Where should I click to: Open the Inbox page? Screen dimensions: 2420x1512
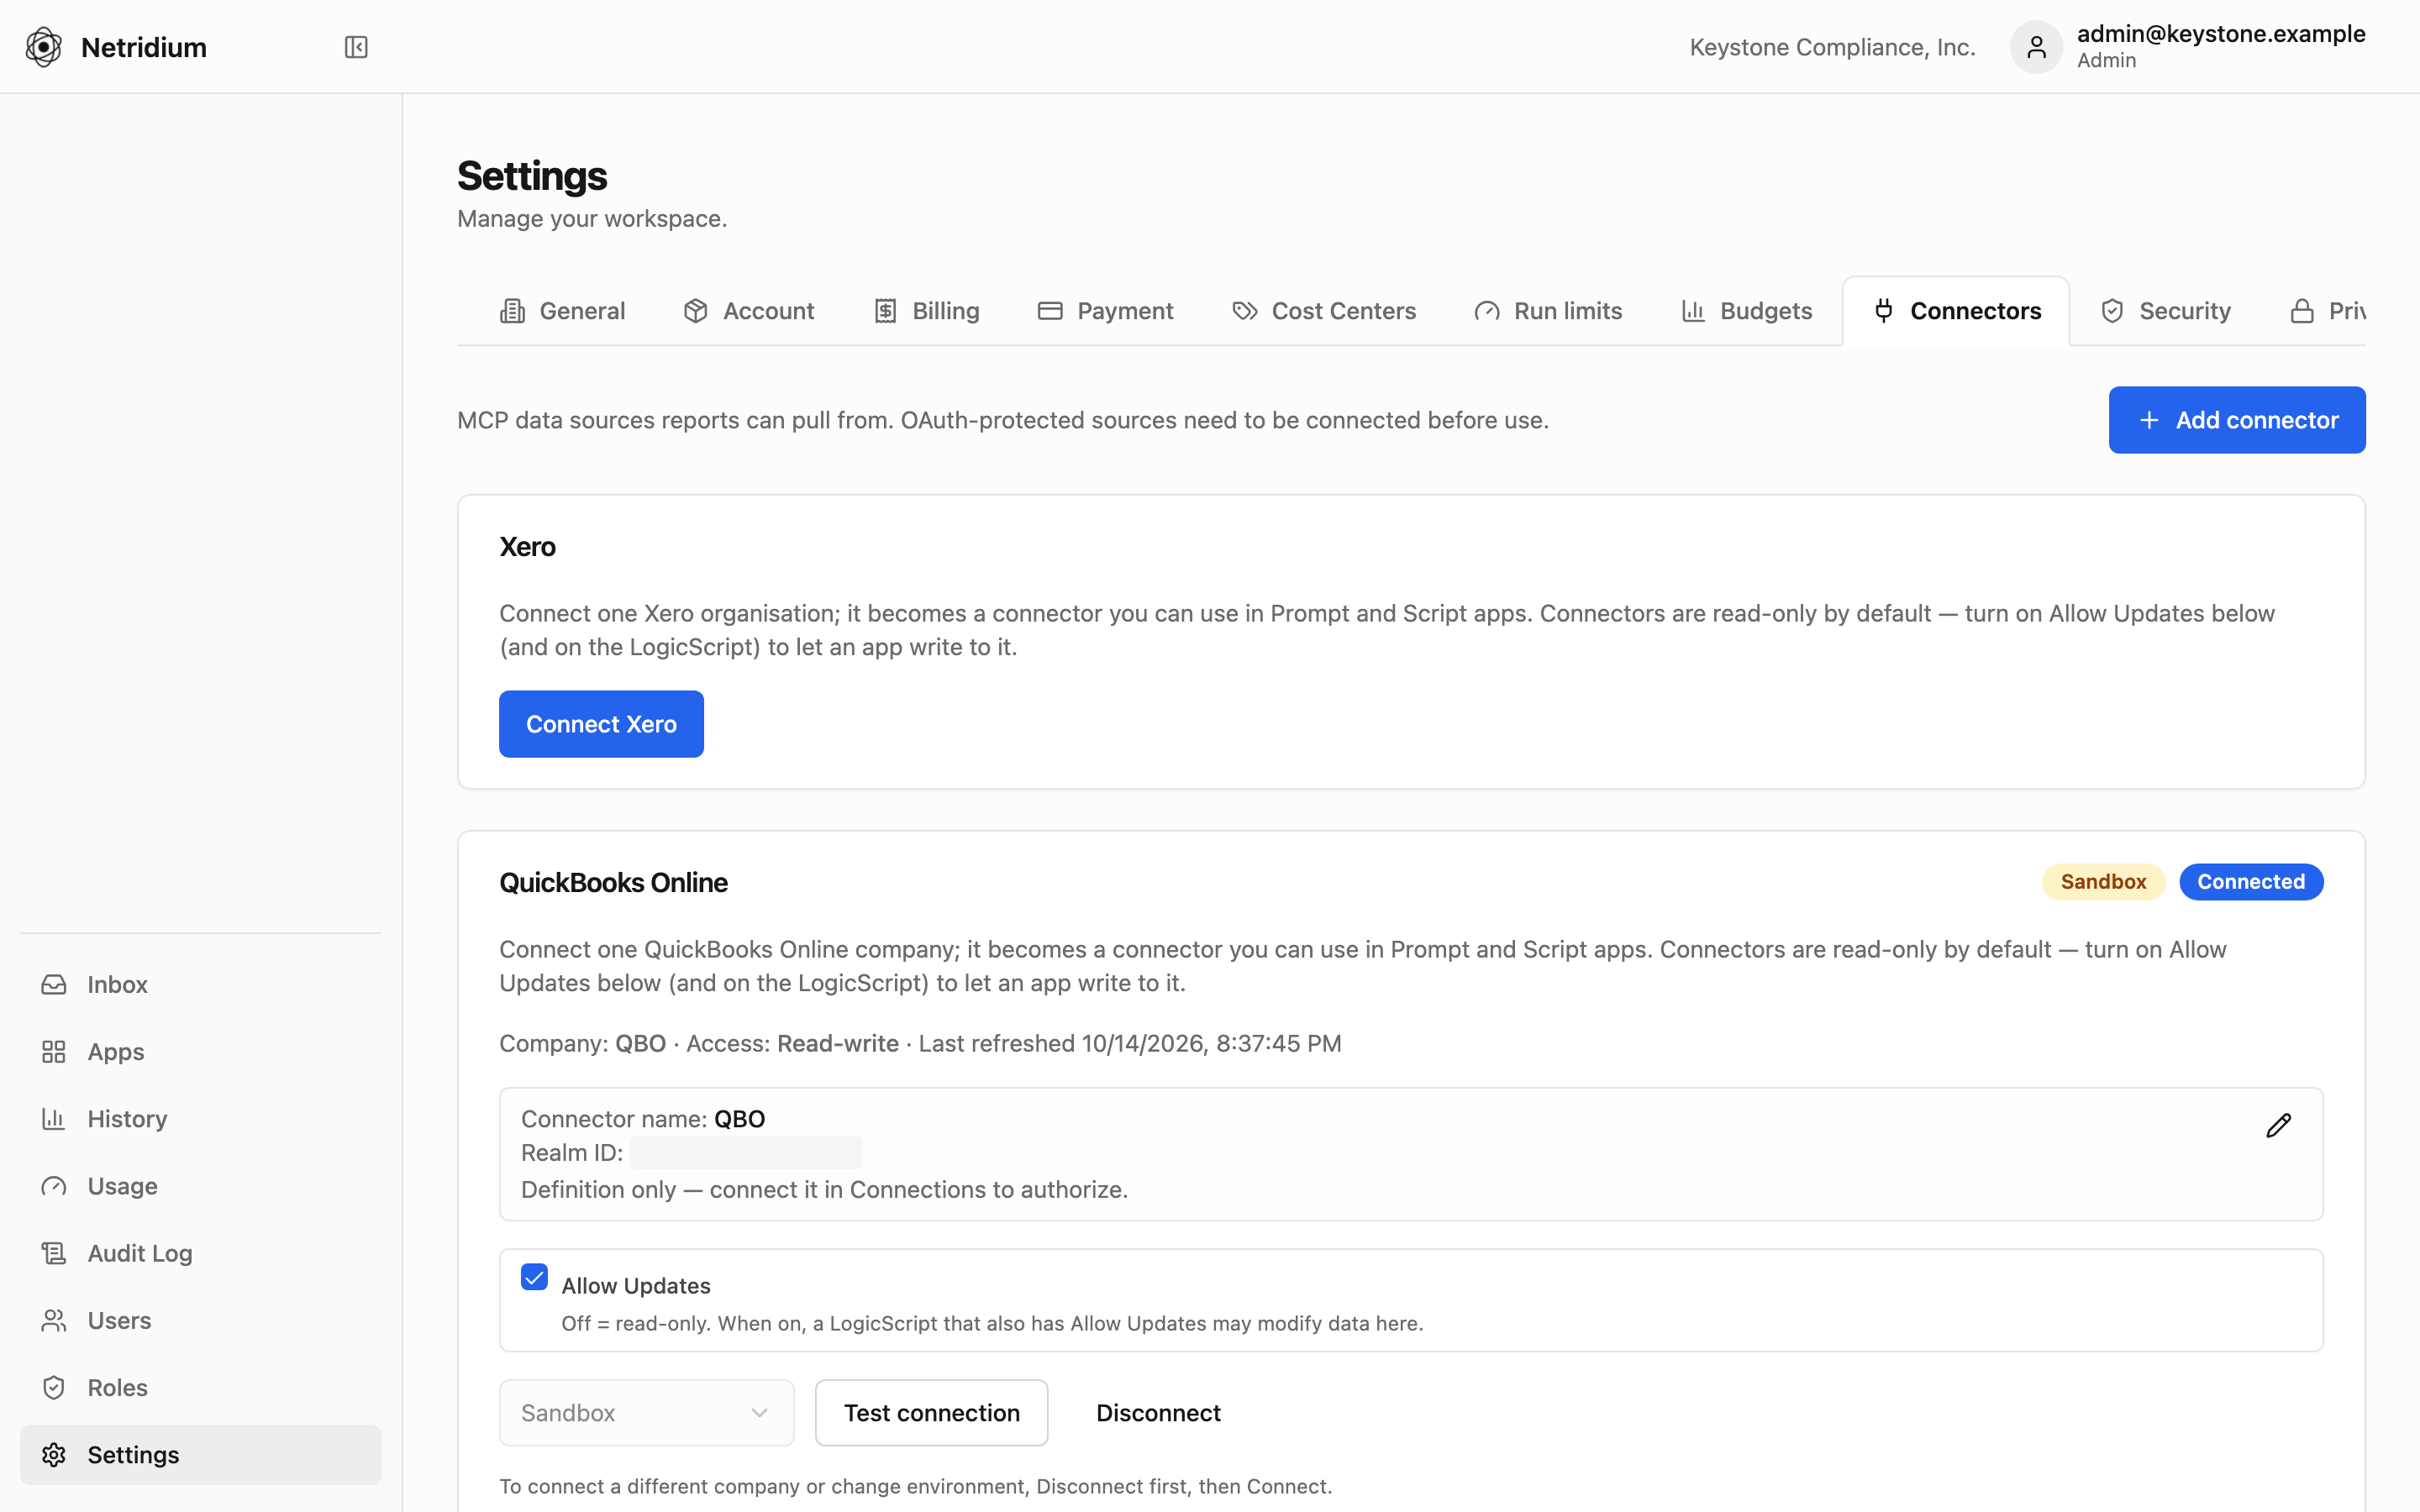(x=200, y=984)
